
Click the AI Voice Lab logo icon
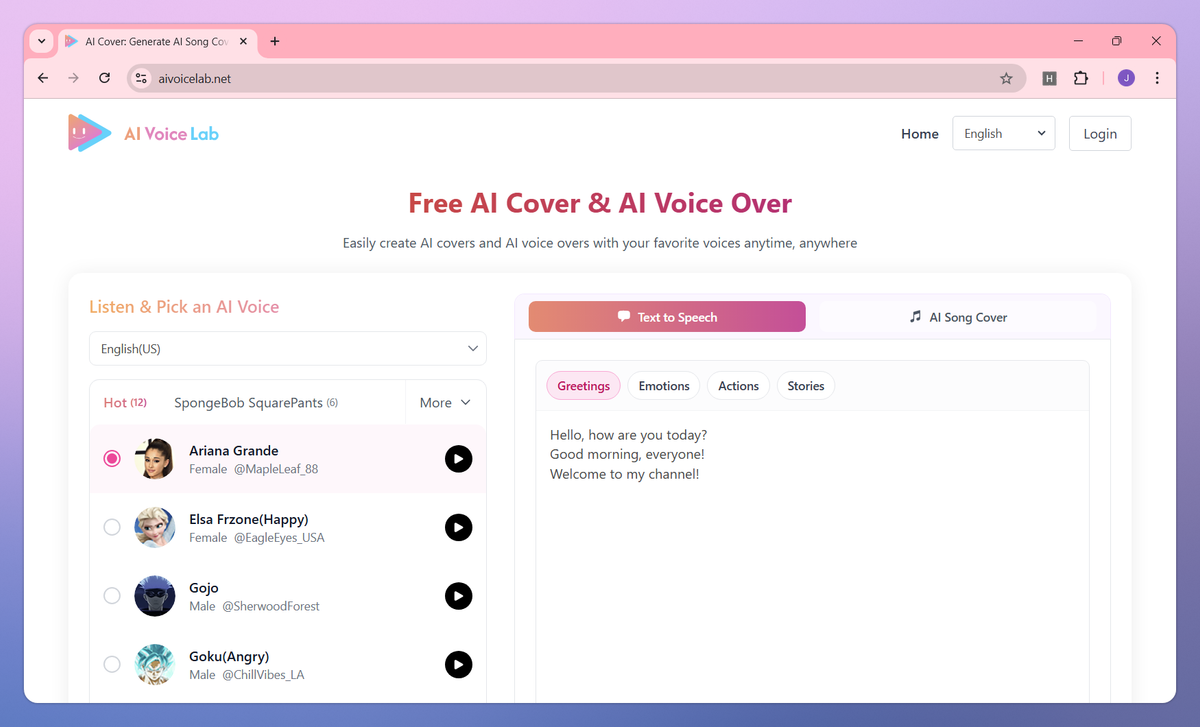[x=89, y=133]
